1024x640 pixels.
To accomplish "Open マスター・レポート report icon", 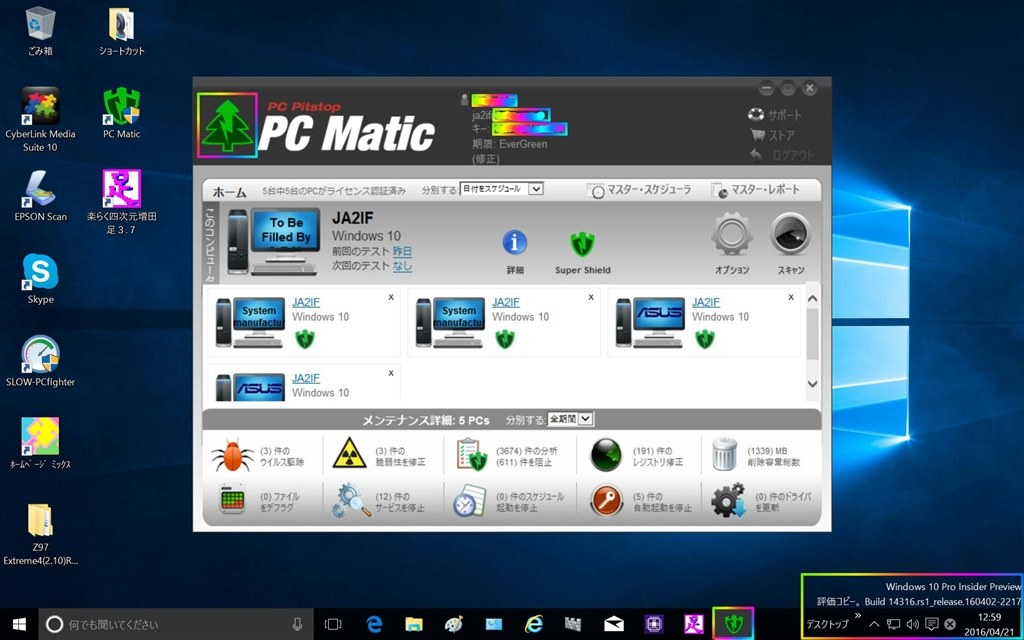I will 719,191.
